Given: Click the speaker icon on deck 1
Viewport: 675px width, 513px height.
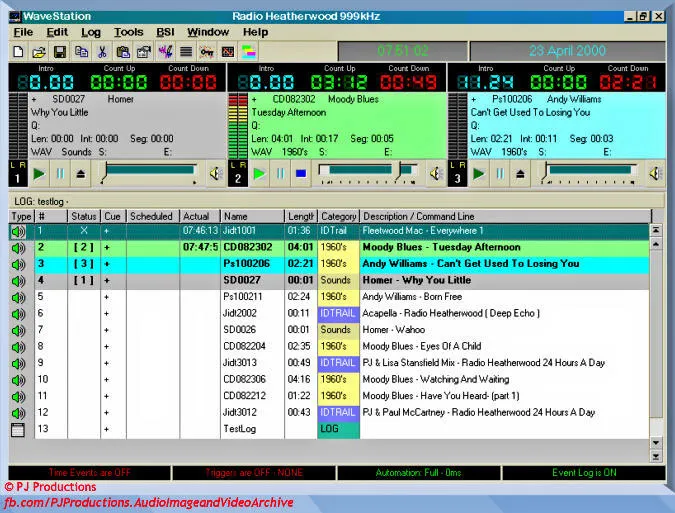Looking at the screenshot, I should click(217, 174).
